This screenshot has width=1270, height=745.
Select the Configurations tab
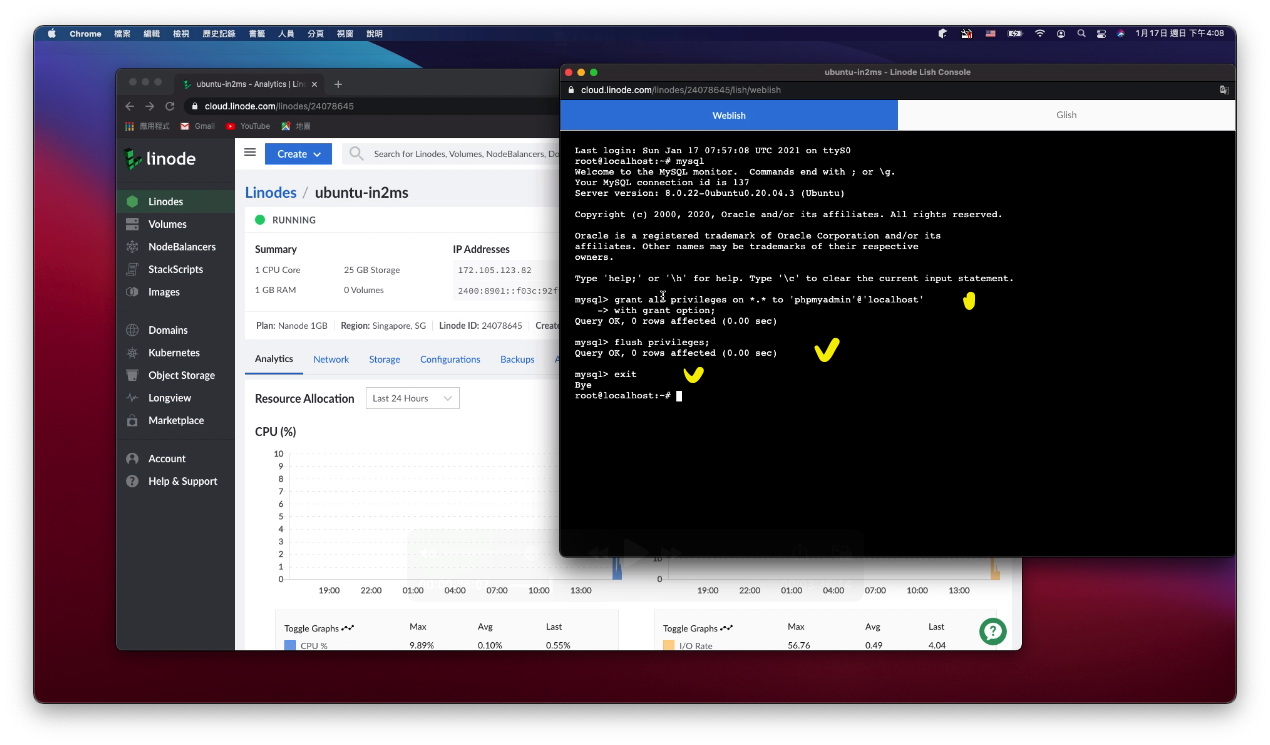point(450,359)
